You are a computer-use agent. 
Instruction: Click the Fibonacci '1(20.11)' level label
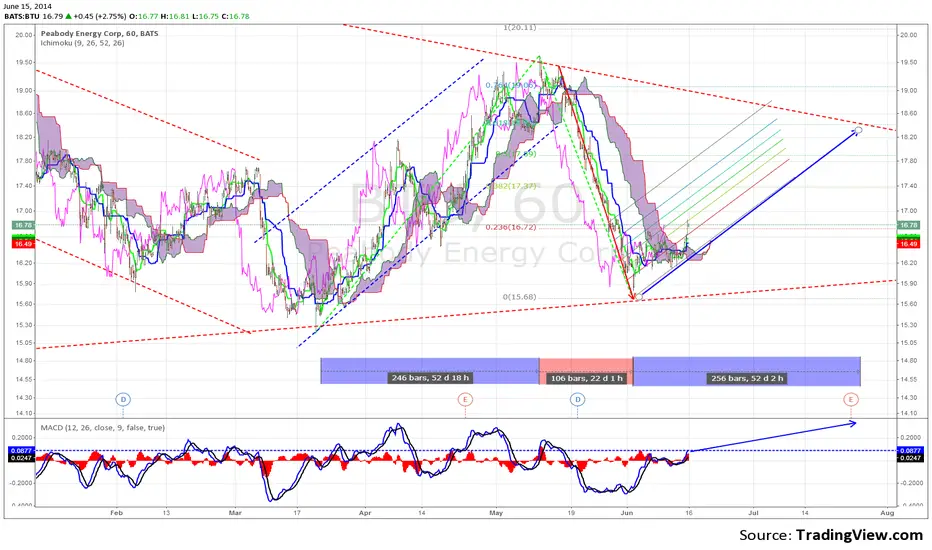click(519, 27)
